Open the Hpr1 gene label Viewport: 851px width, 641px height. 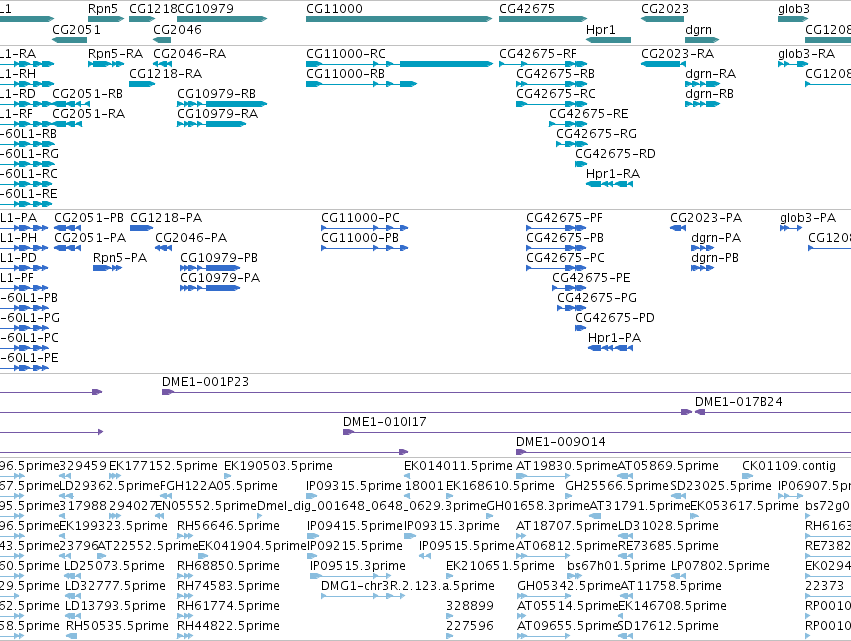601,29
